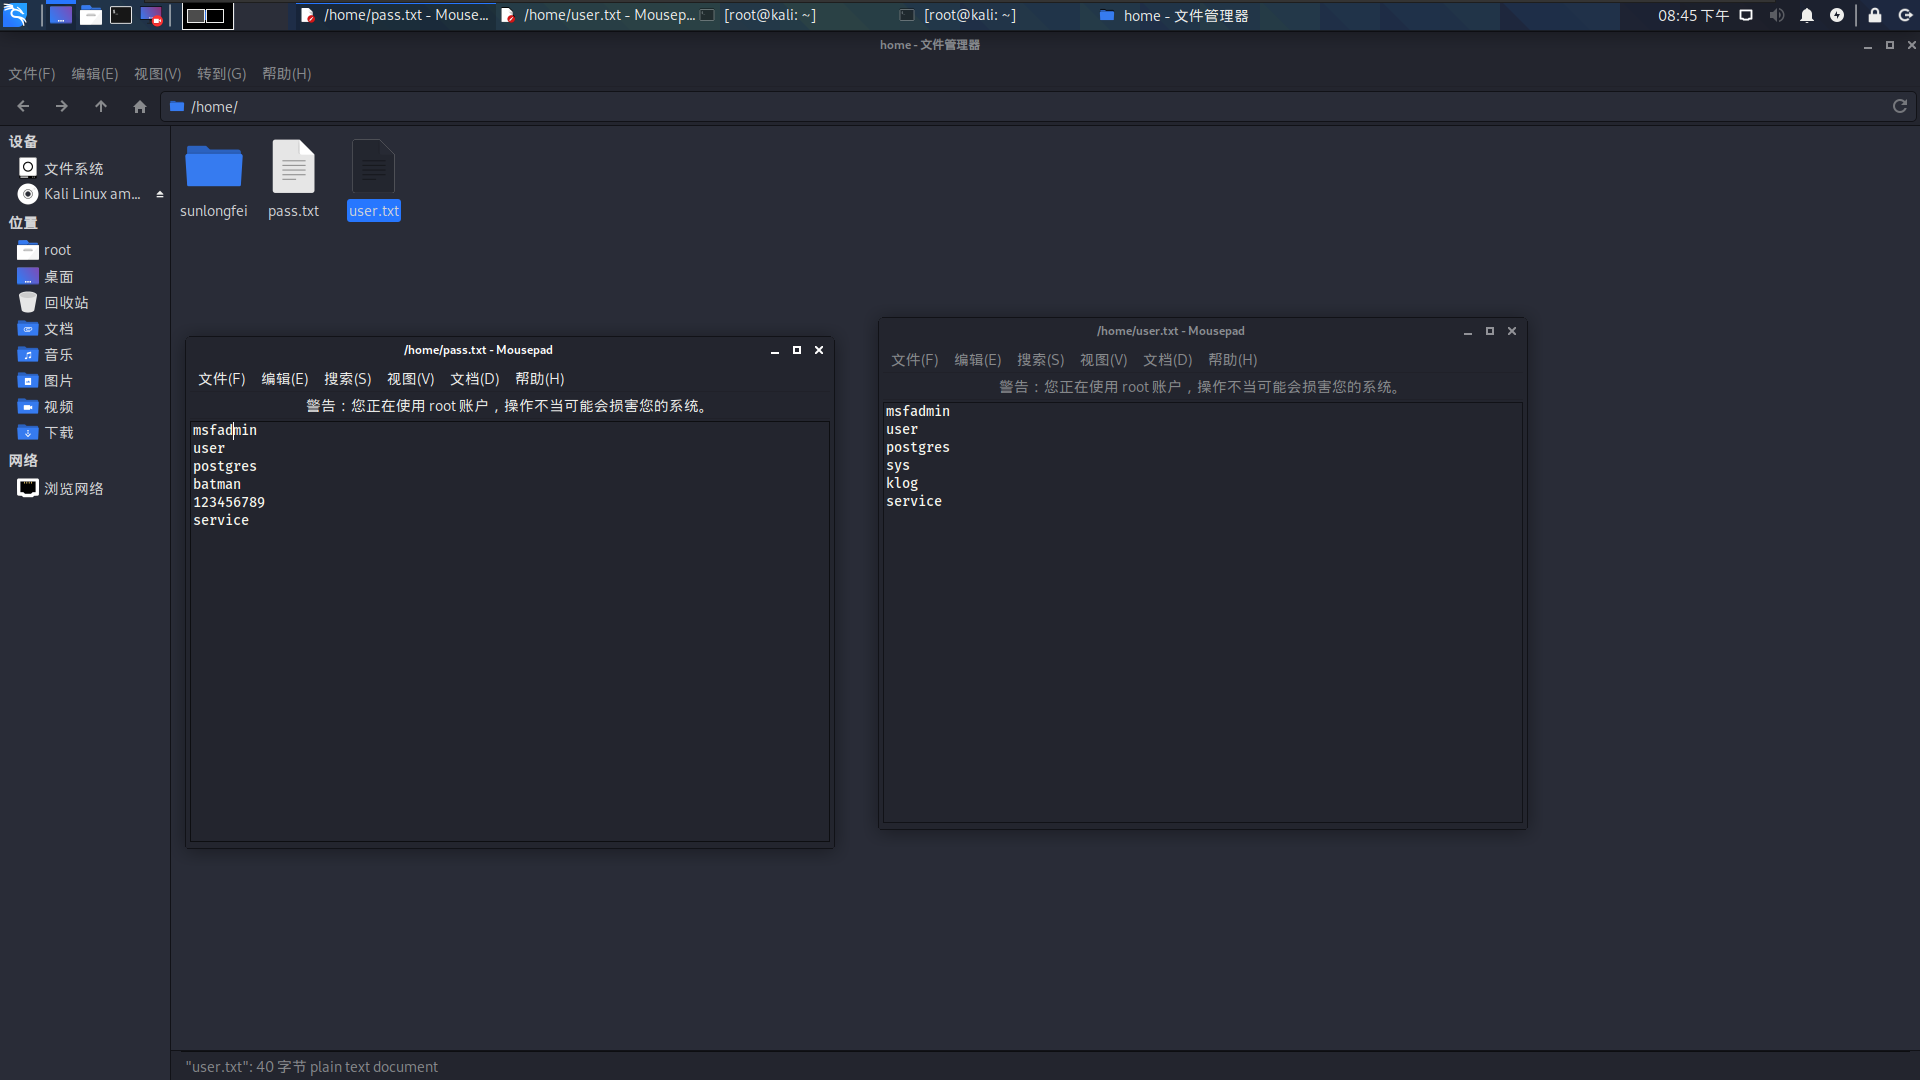The height and width of the screenshot is (1080, 1920).
Task: Click the /home/ location path bar
Action: pyautogui.click(x=213, y=106)
